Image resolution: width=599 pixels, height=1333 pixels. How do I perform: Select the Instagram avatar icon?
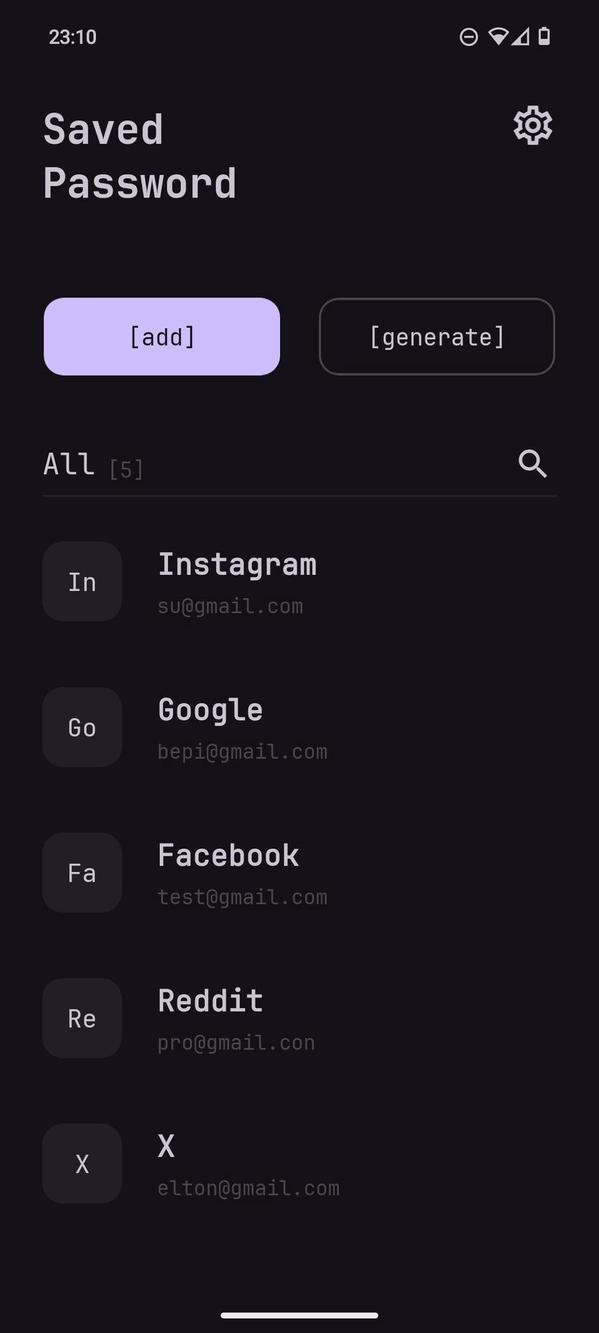point(81,581)
